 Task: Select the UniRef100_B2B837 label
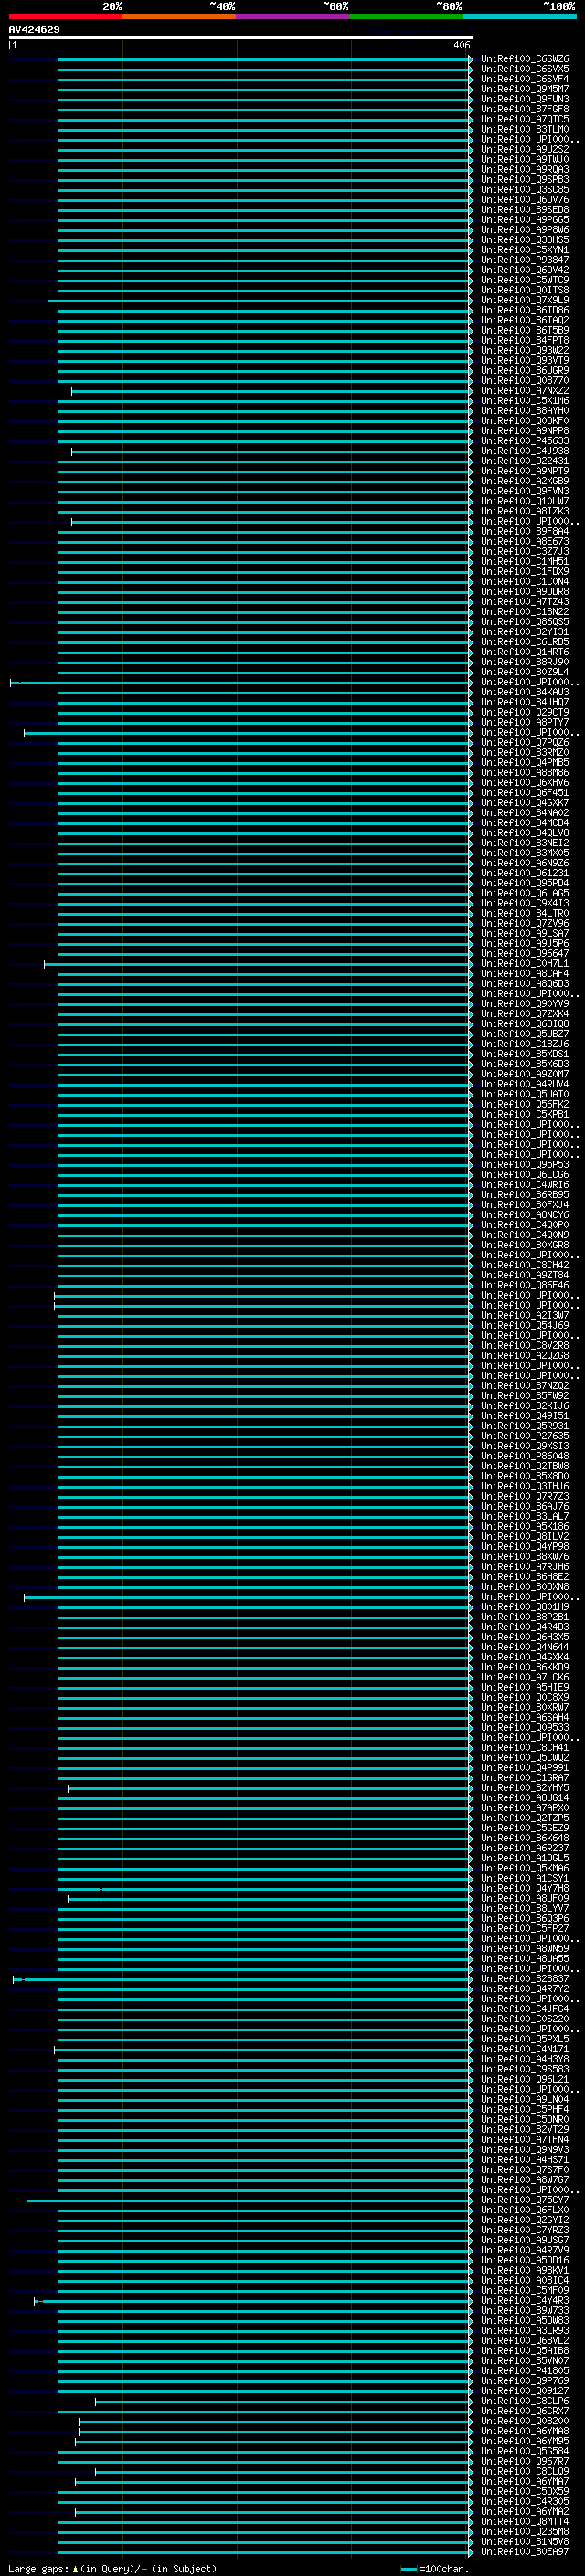(525, 1978)
